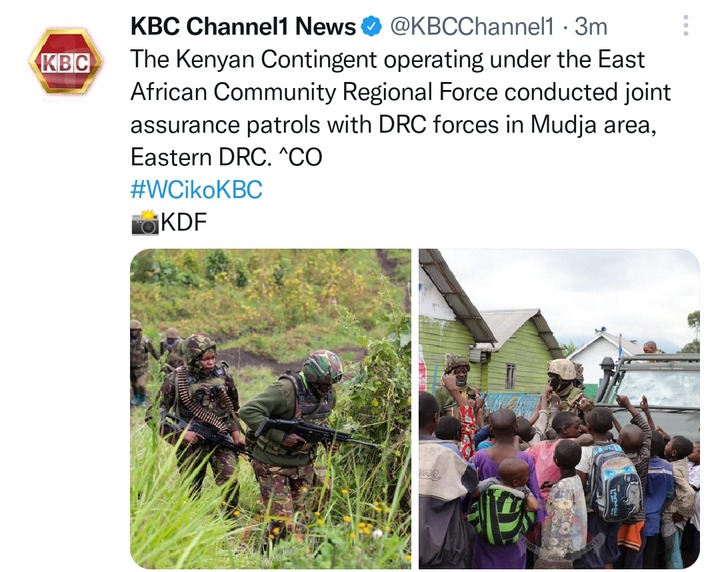Open the #WCikoKBC hashtag
This screenshot has height=572, width=720.
197,190
